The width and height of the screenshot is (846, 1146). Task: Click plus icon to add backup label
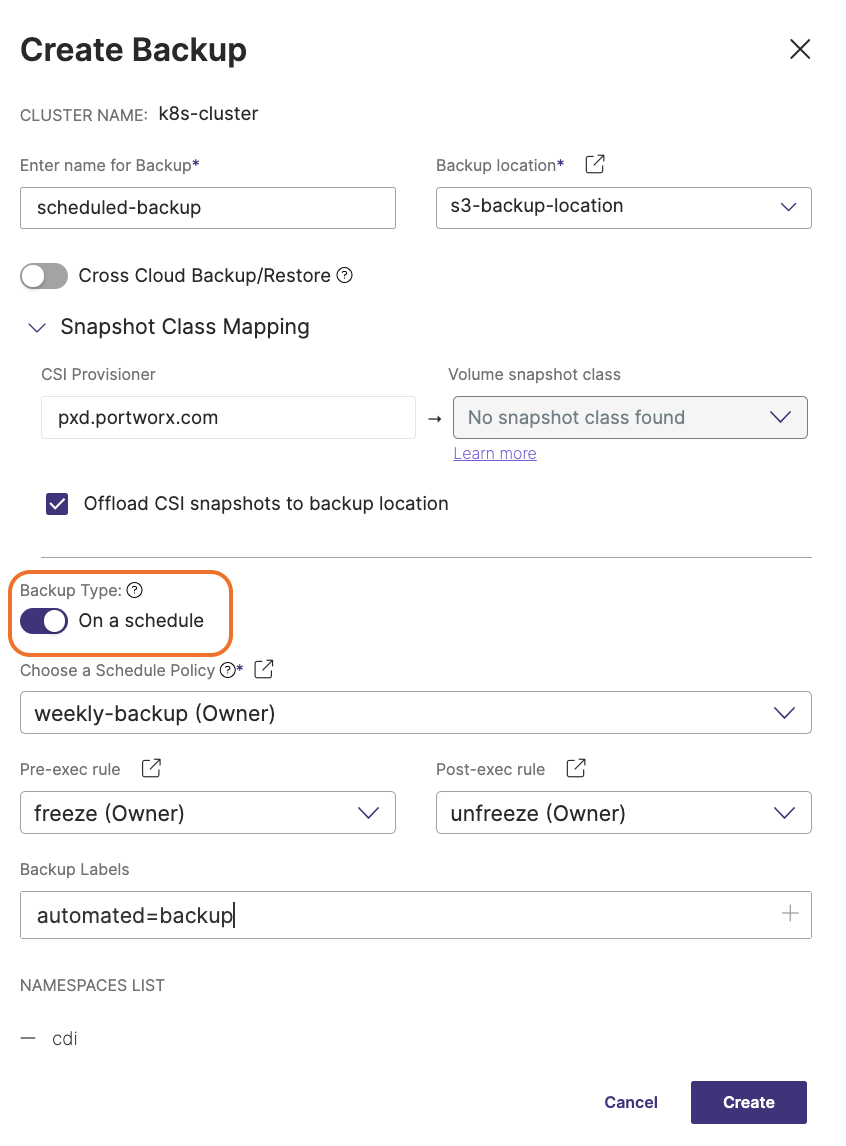(790, 913)
